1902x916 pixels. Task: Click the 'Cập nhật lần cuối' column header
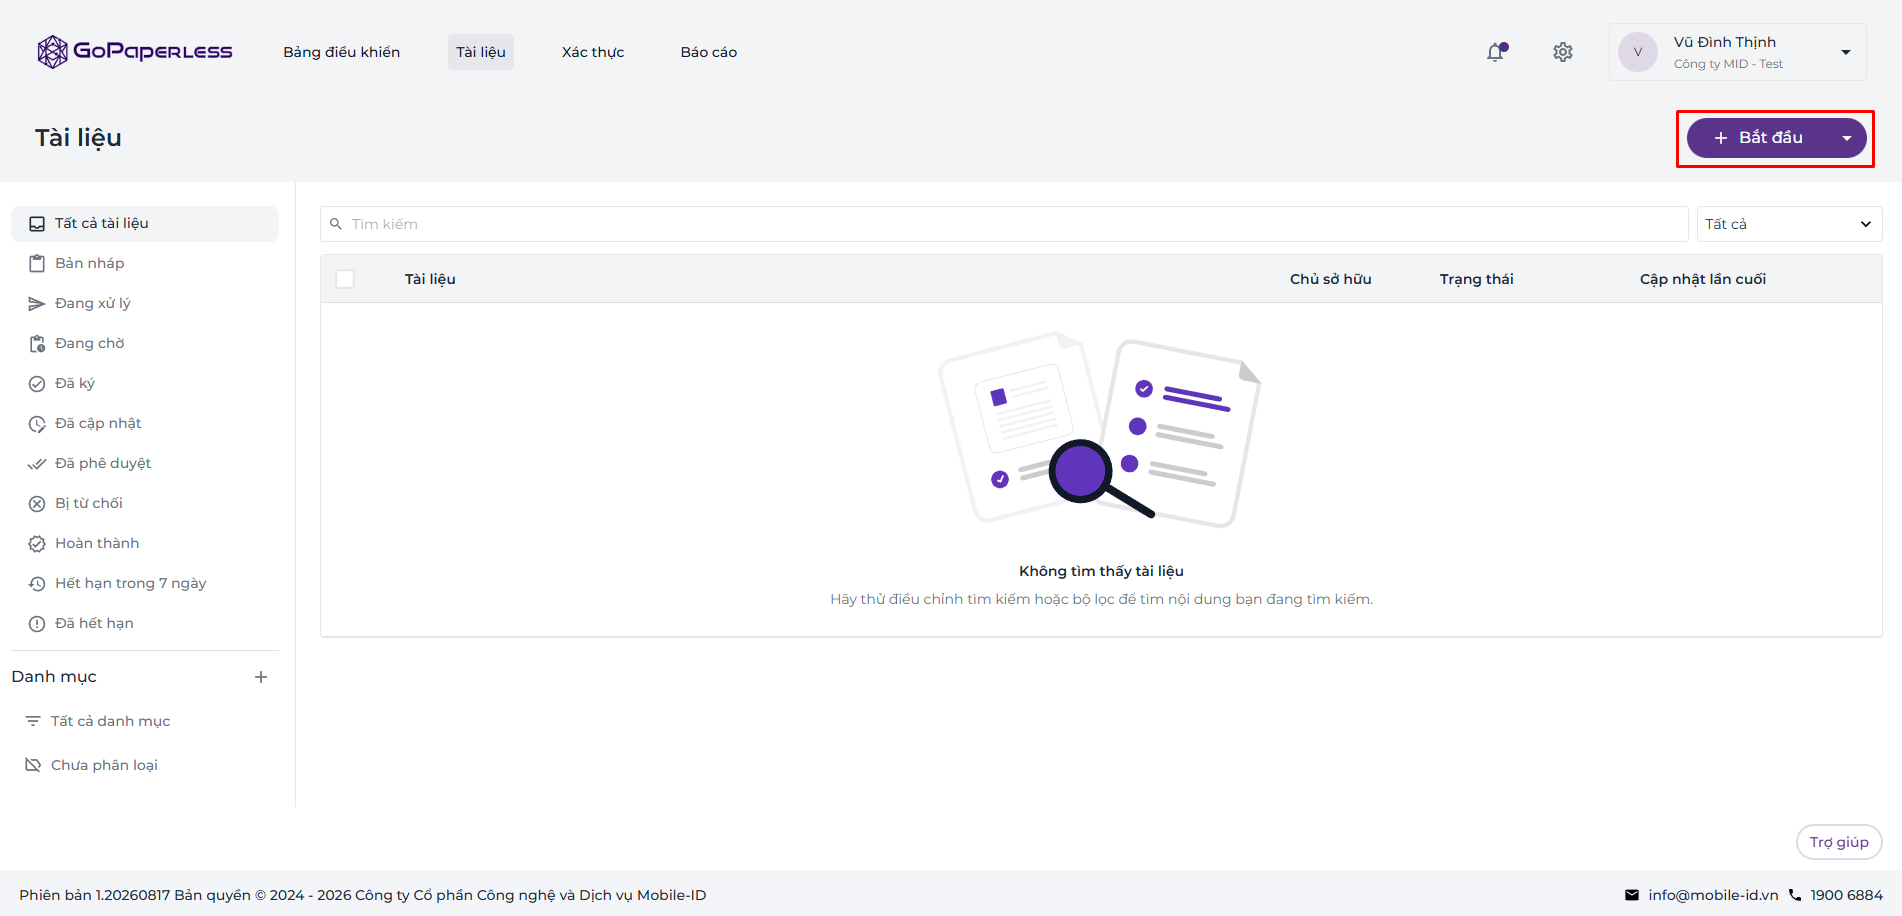pos(1703,279)
